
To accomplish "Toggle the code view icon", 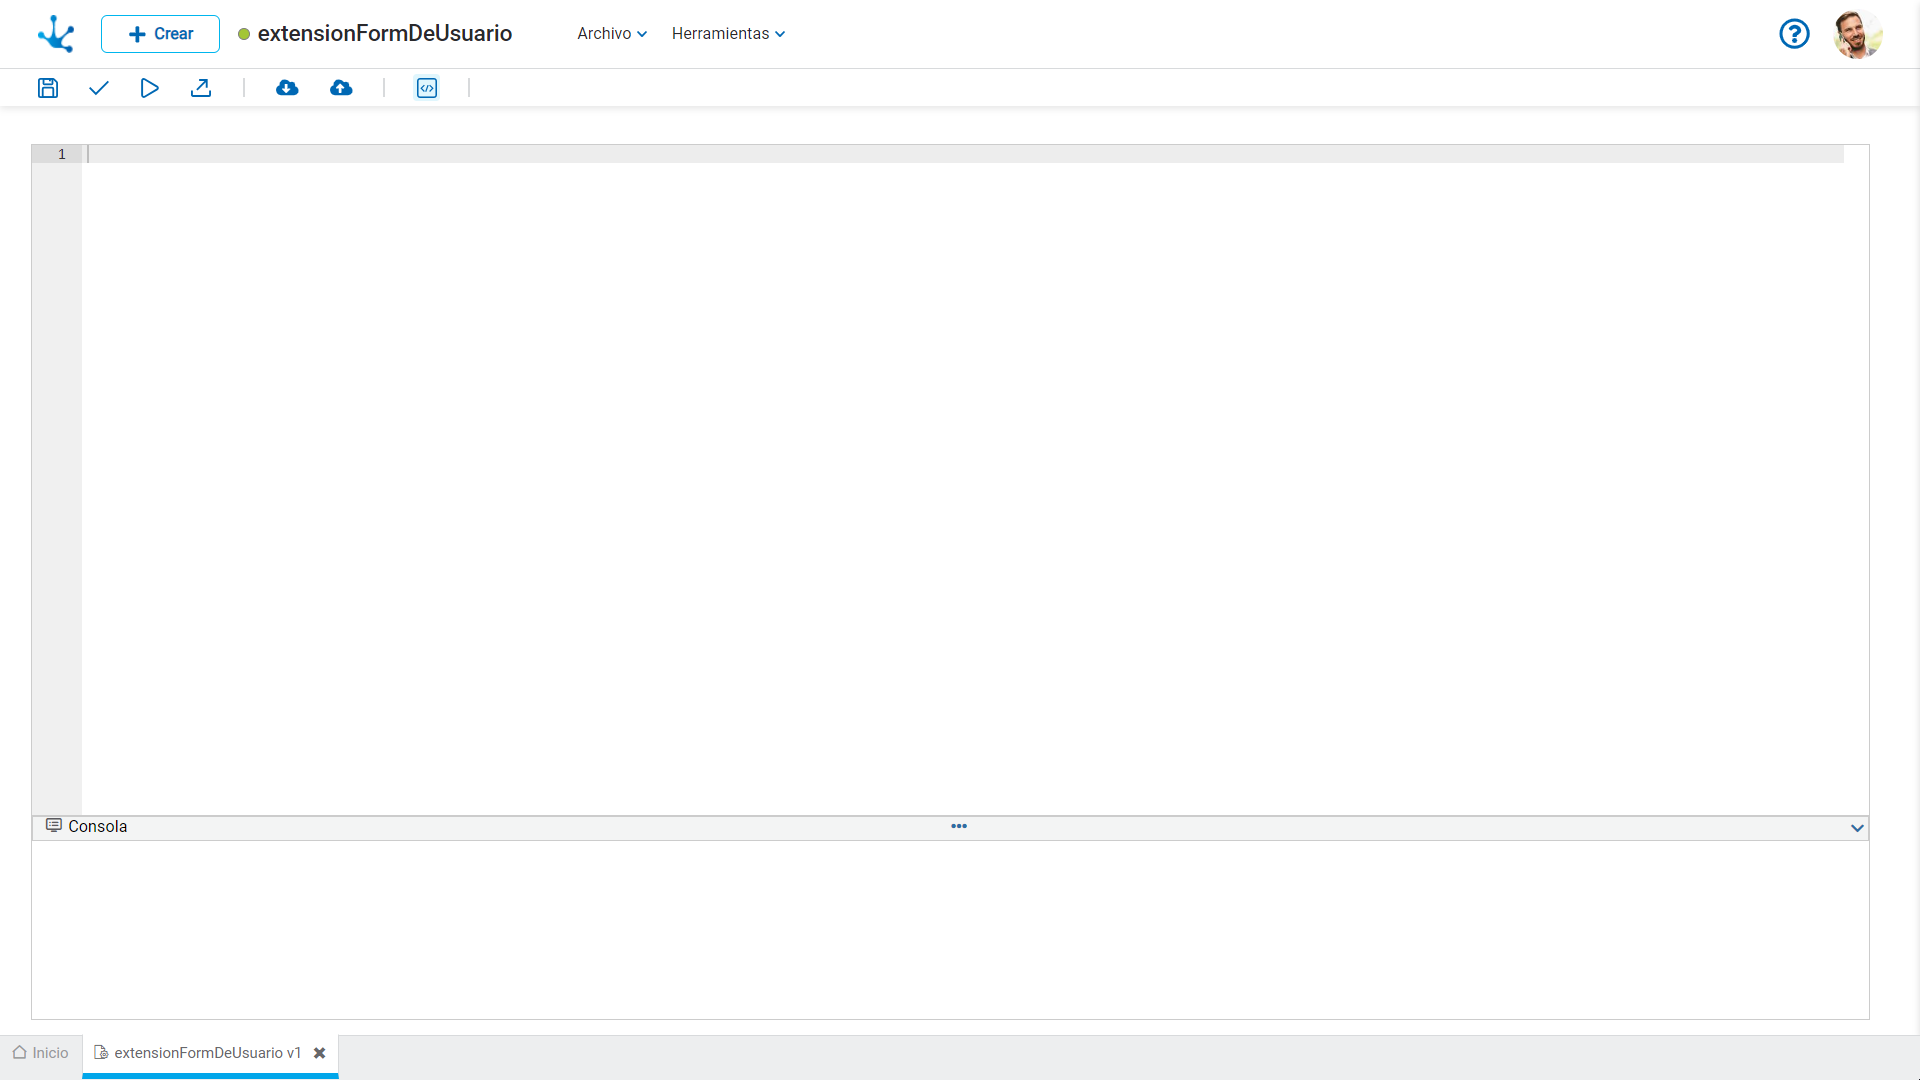I will 427,88.
